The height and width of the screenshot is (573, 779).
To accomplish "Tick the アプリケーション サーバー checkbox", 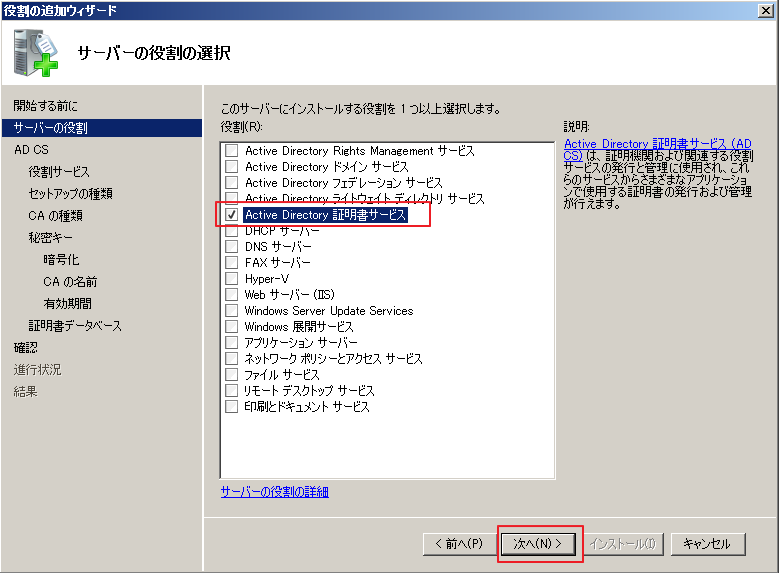I will coord(232,342).
